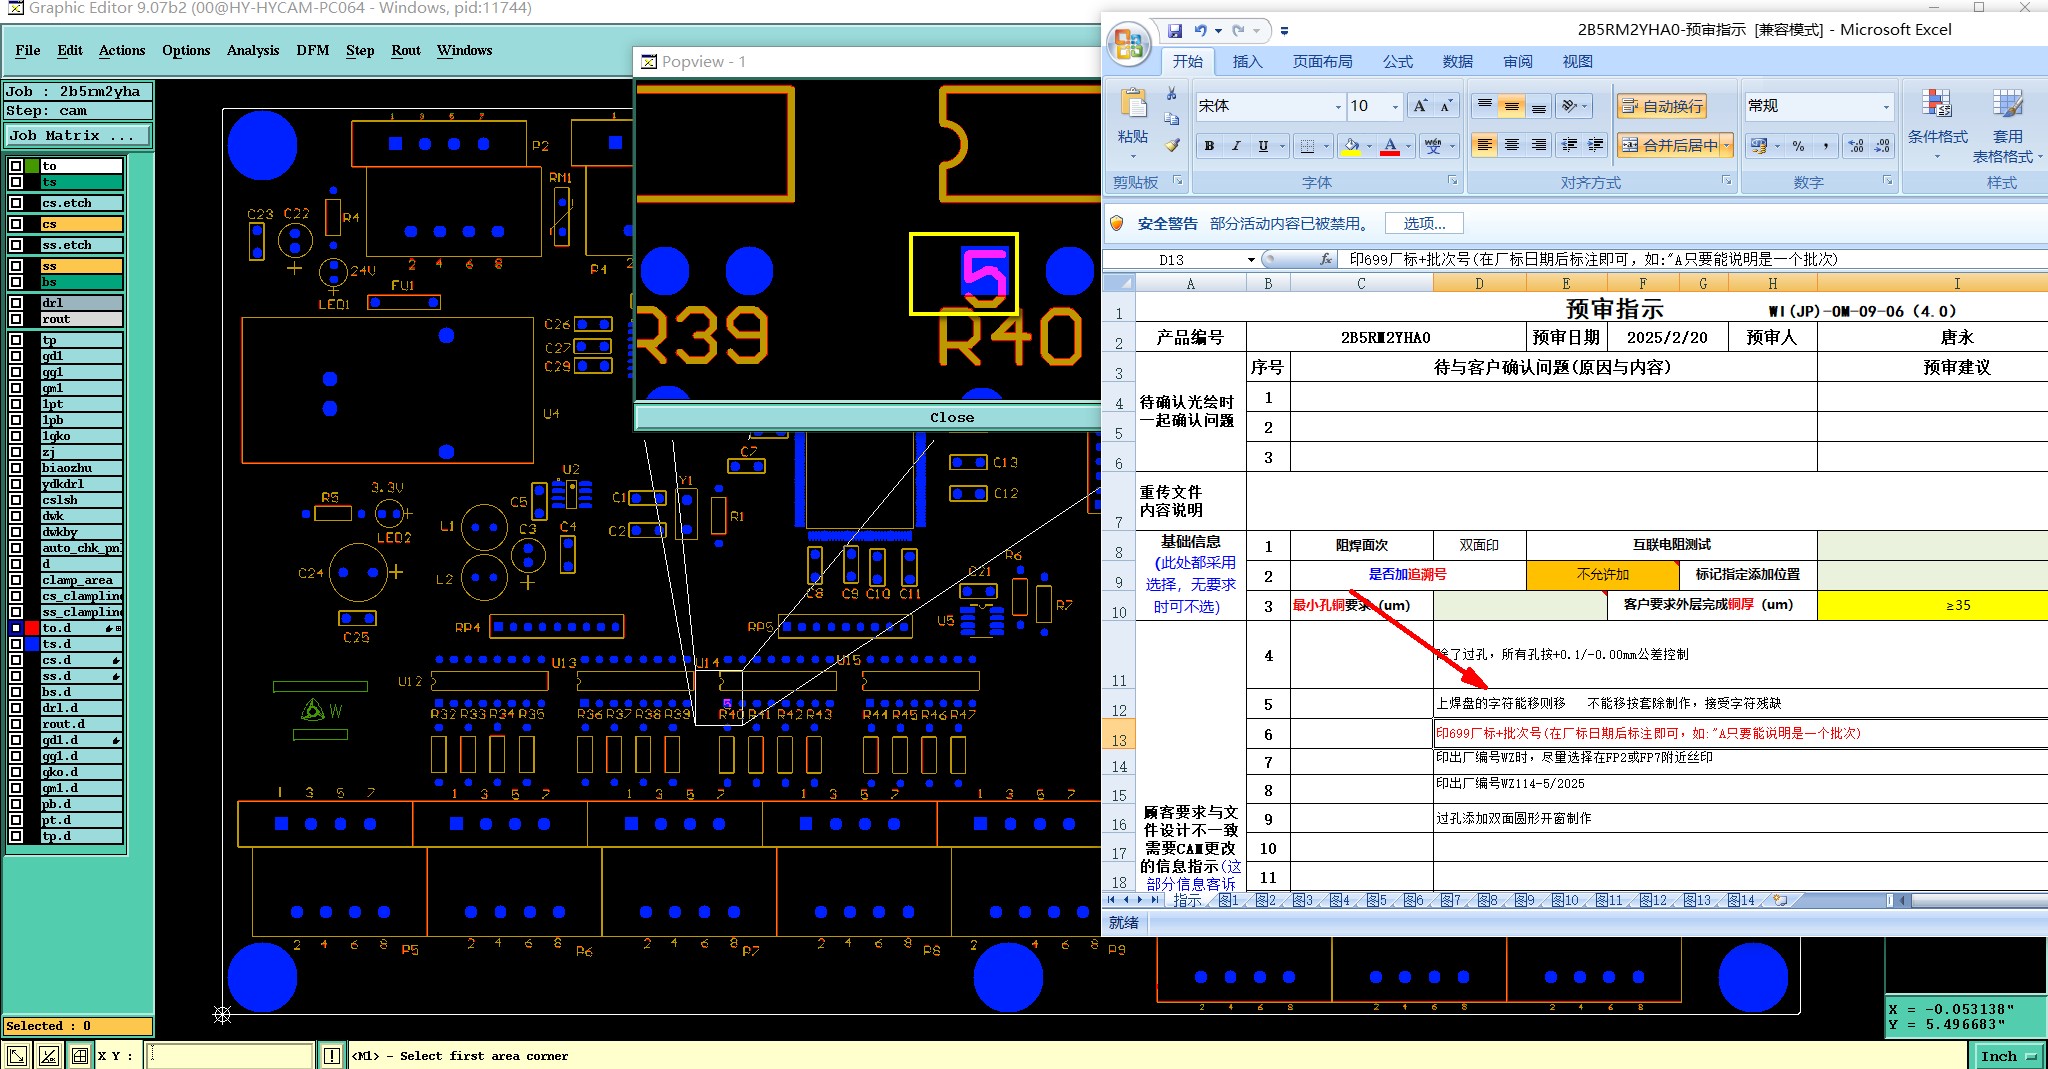Open sheet tab 图1
Image resolution: width=2048 pixels, height=1069 pixels.
[x=1229, y=901]
